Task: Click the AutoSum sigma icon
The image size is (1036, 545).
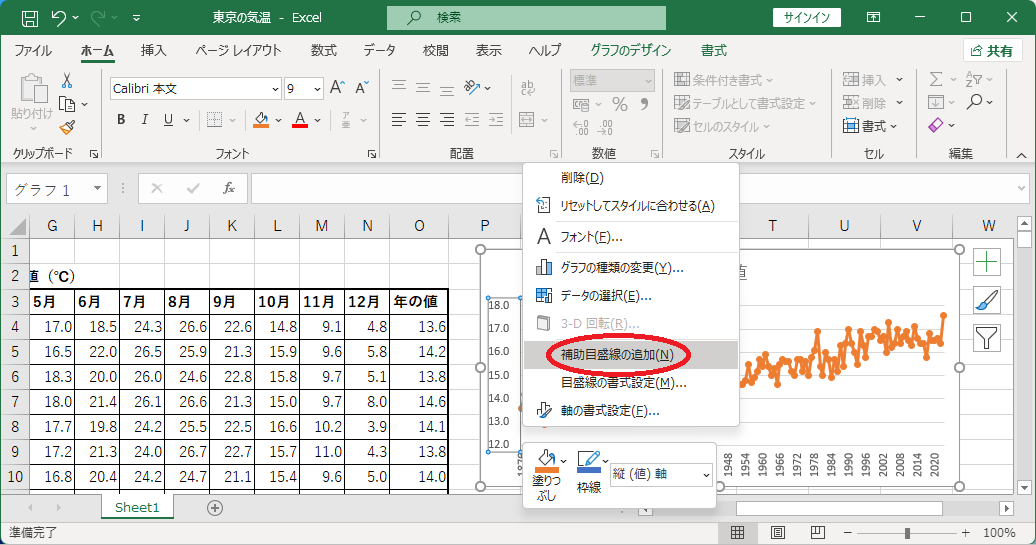Action: tap(936, 79)
